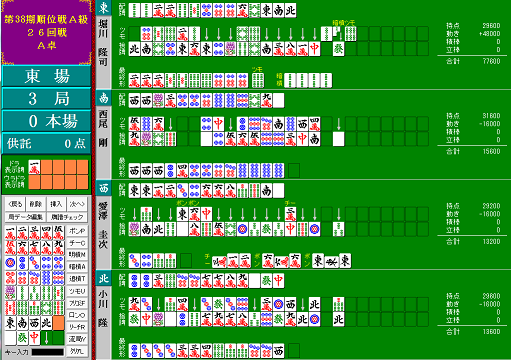Click the チー C button

(x=77, y=243)
